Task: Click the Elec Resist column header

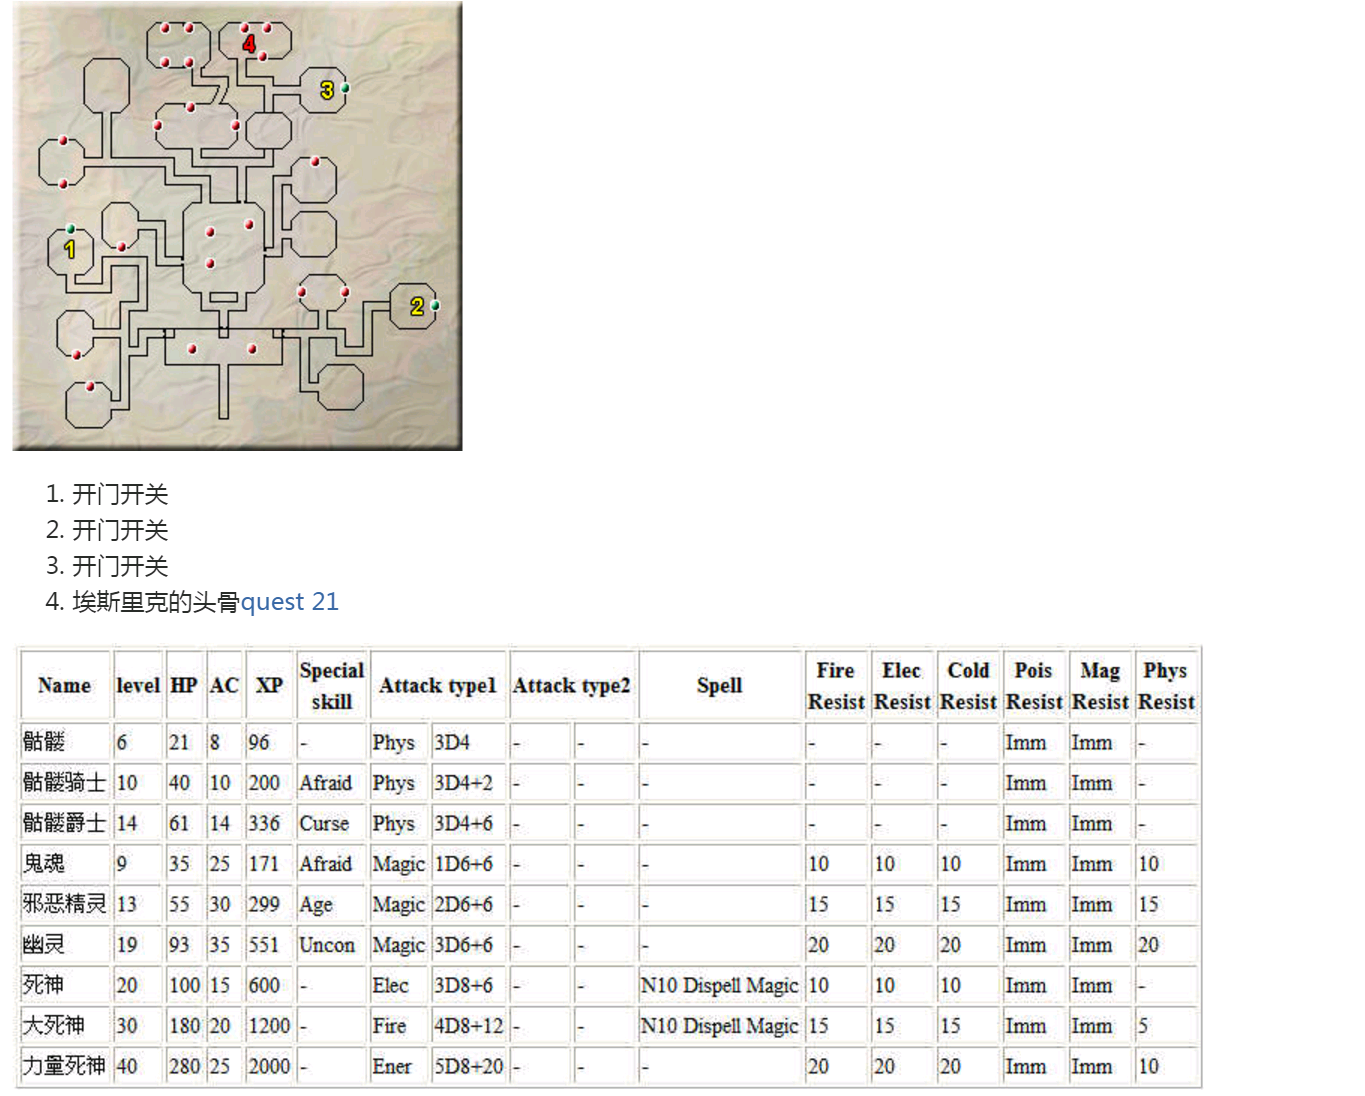Action: [x=901, y=685]
